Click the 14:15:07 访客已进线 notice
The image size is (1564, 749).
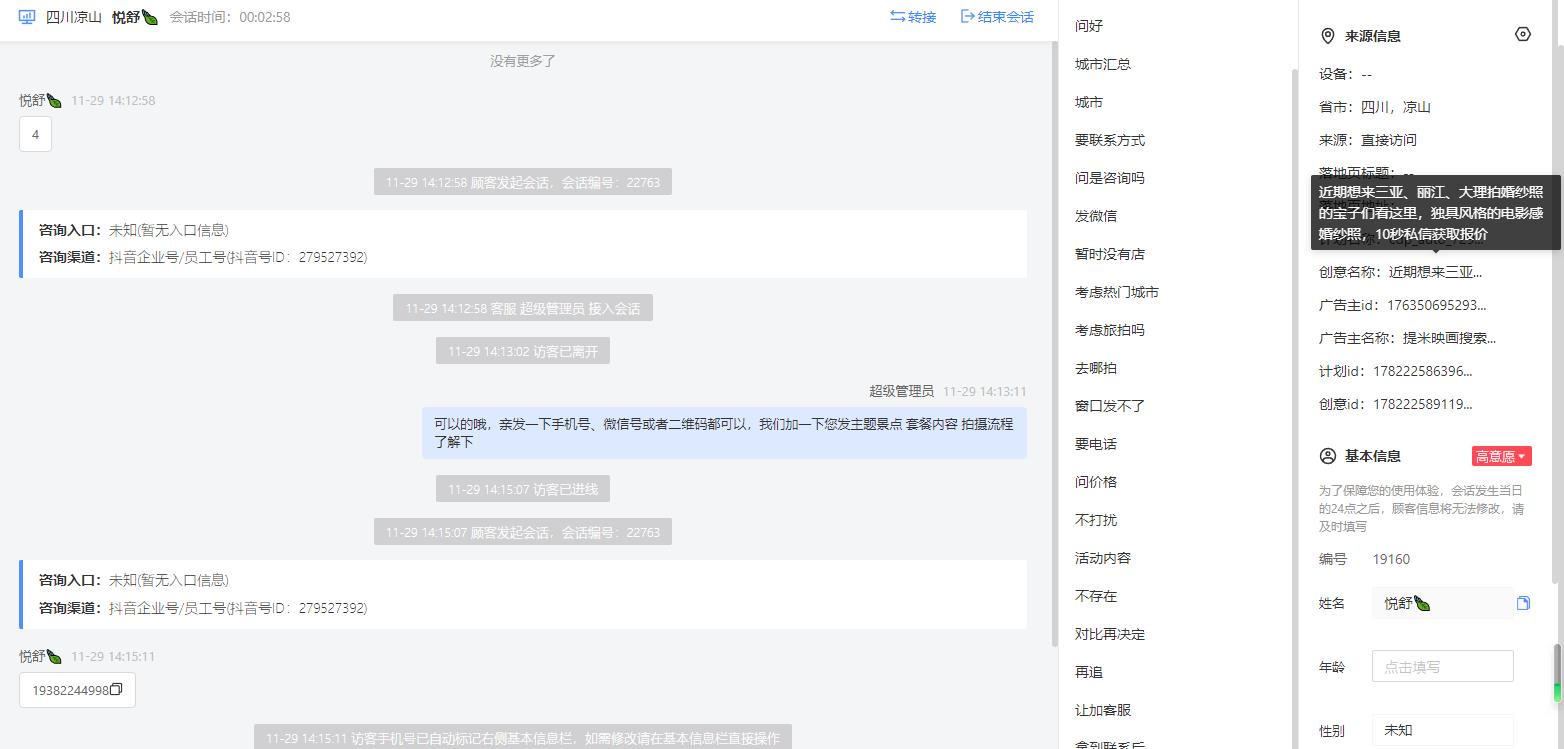coord(523,489)
